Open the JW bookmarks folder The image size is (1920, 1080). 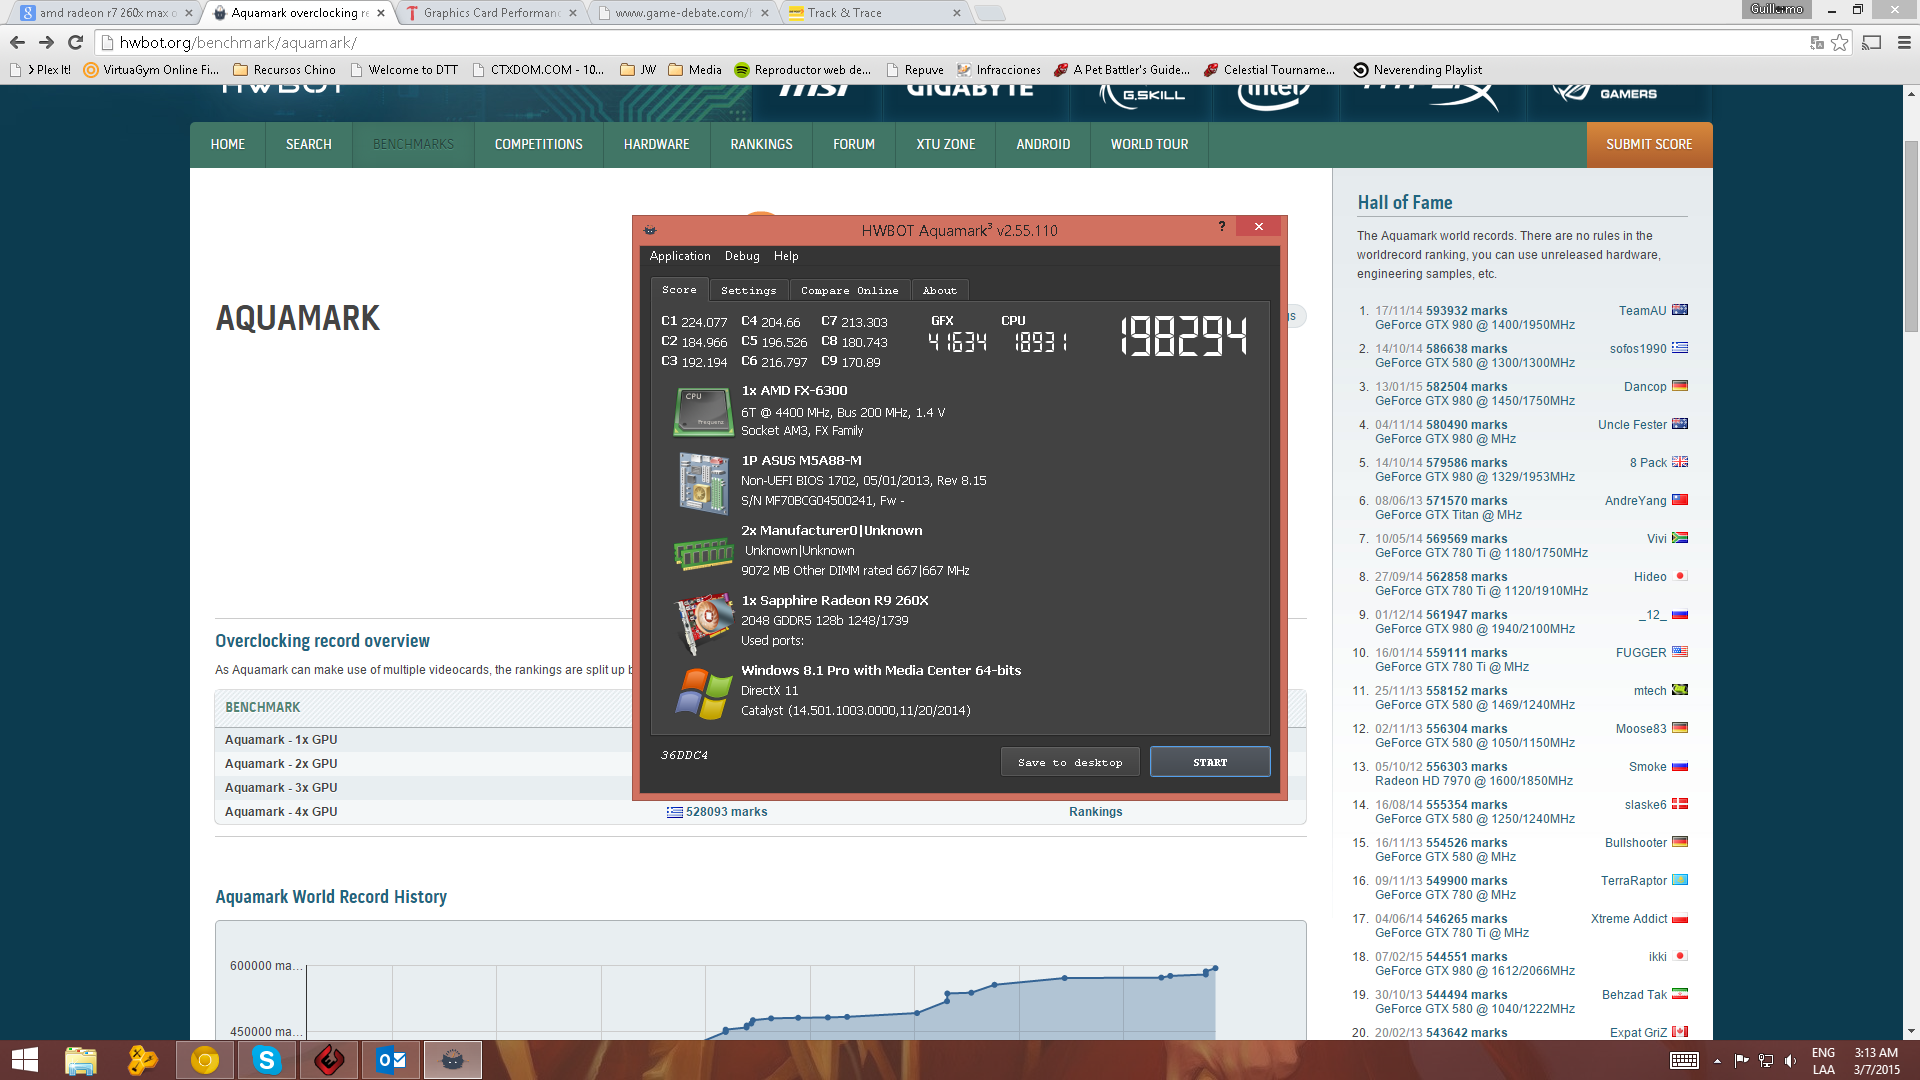pyautogui.click(x=638, y=70)
